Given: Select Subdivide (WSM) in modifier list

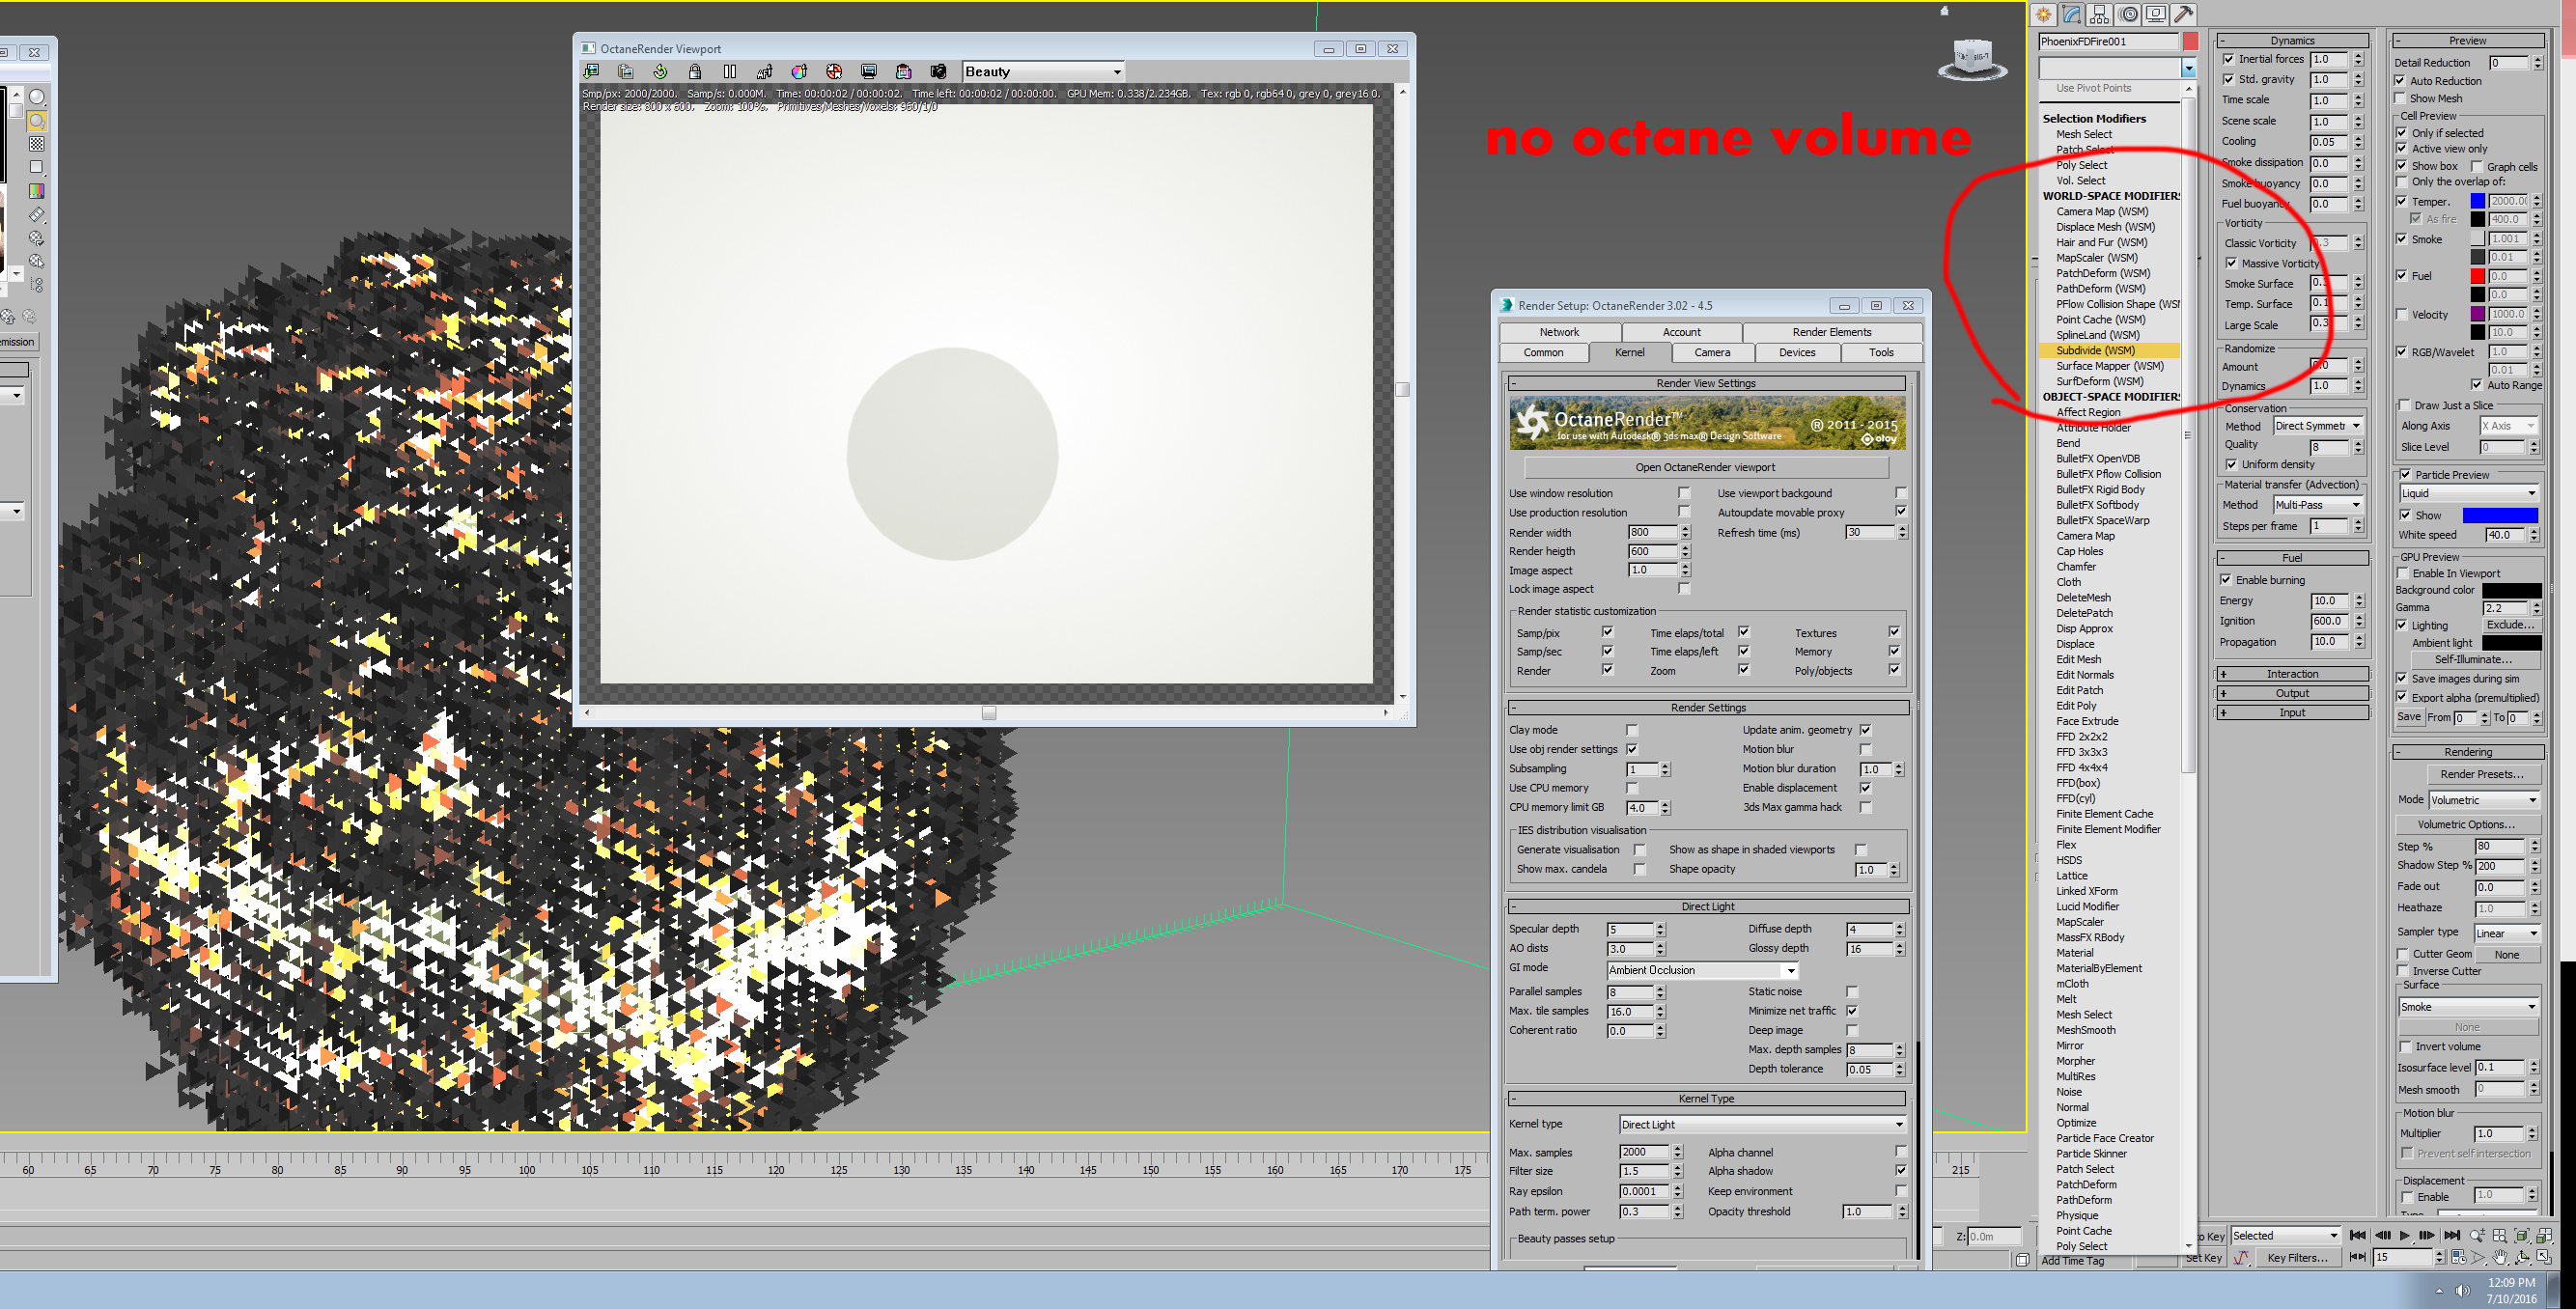Looking at the screenshot, I should click(2095, 350).
